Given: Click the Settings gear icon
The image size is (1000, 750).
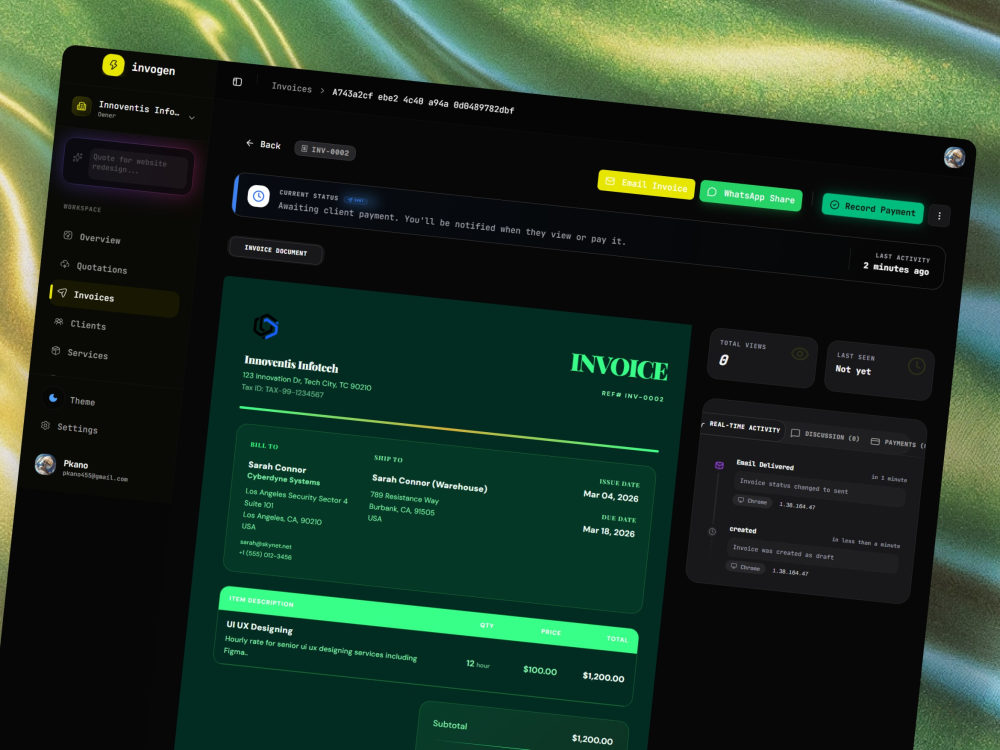Looking at the screenshot, I should tap(45, 425).
